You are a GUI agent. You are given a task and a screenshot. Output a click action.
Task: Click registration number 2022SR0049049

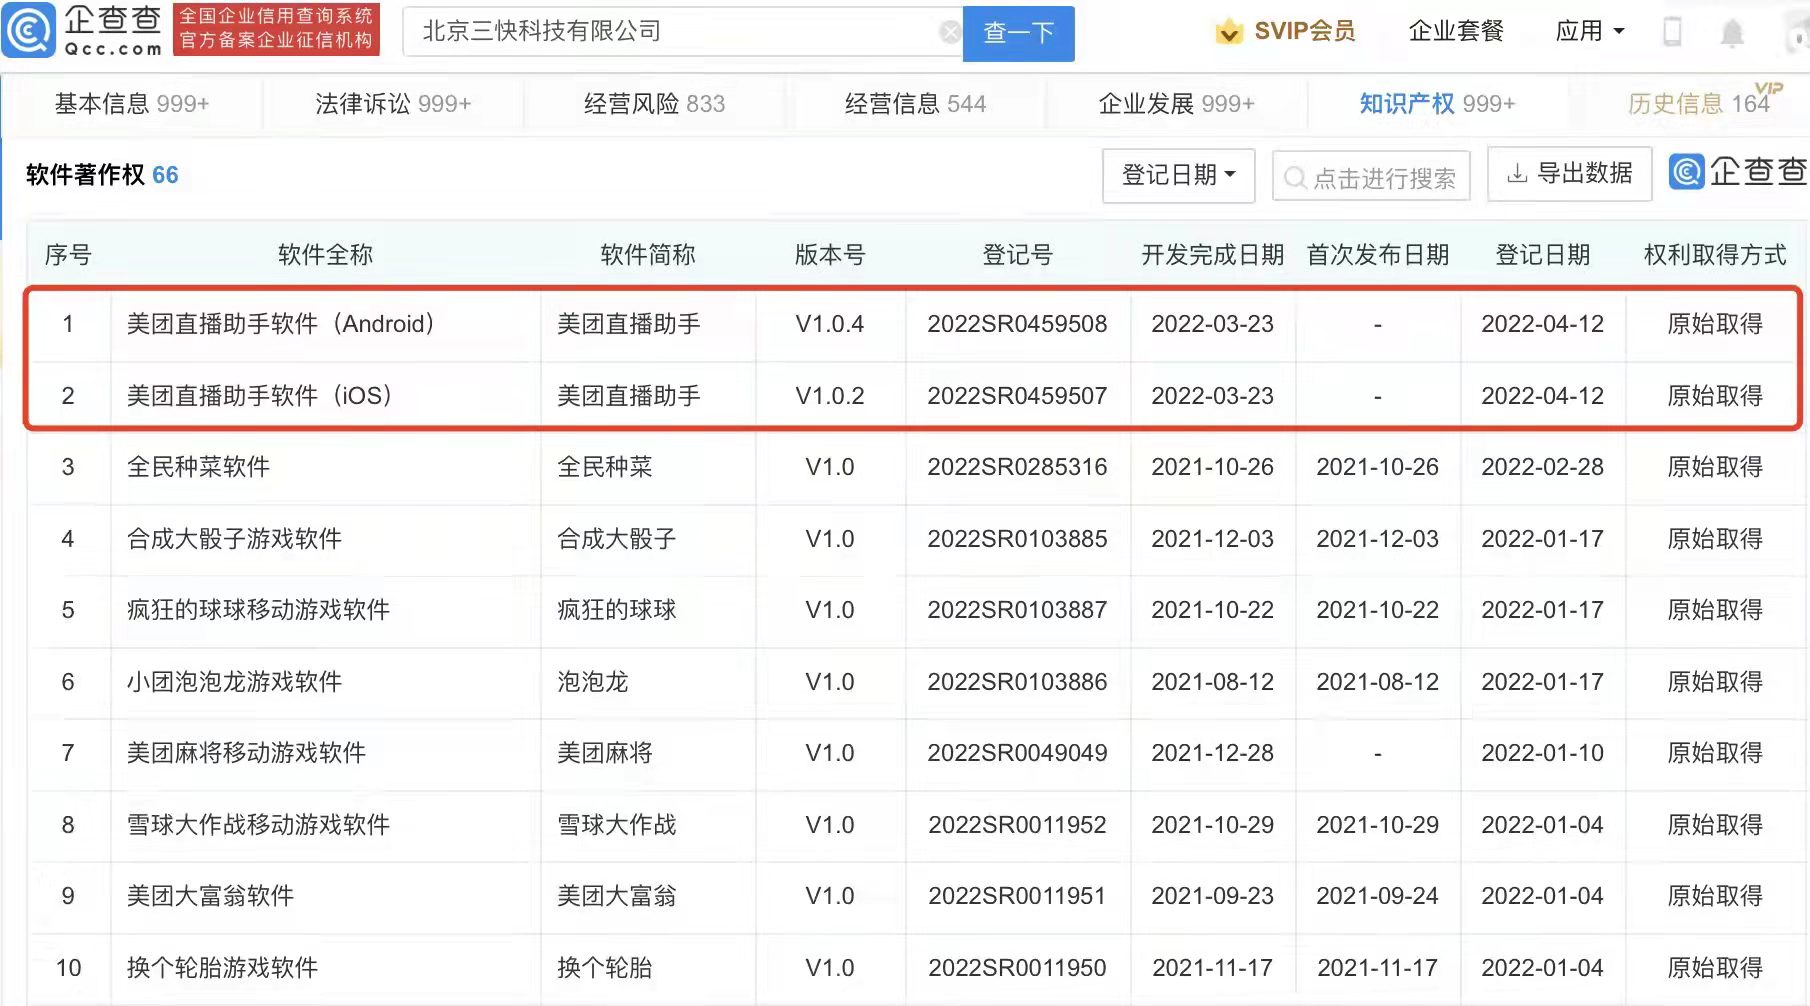pos(1017,753)
